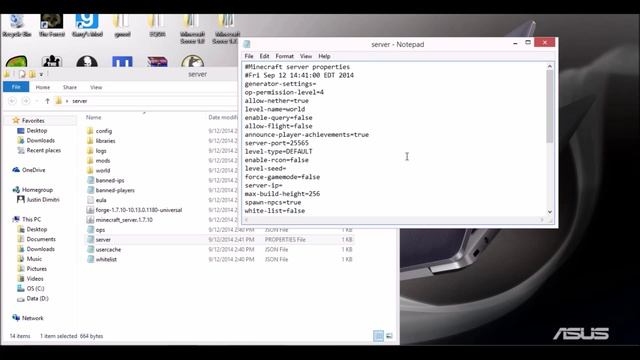Open Notepad View menu
Screen dimensions: 640x360
pos(306,56)
